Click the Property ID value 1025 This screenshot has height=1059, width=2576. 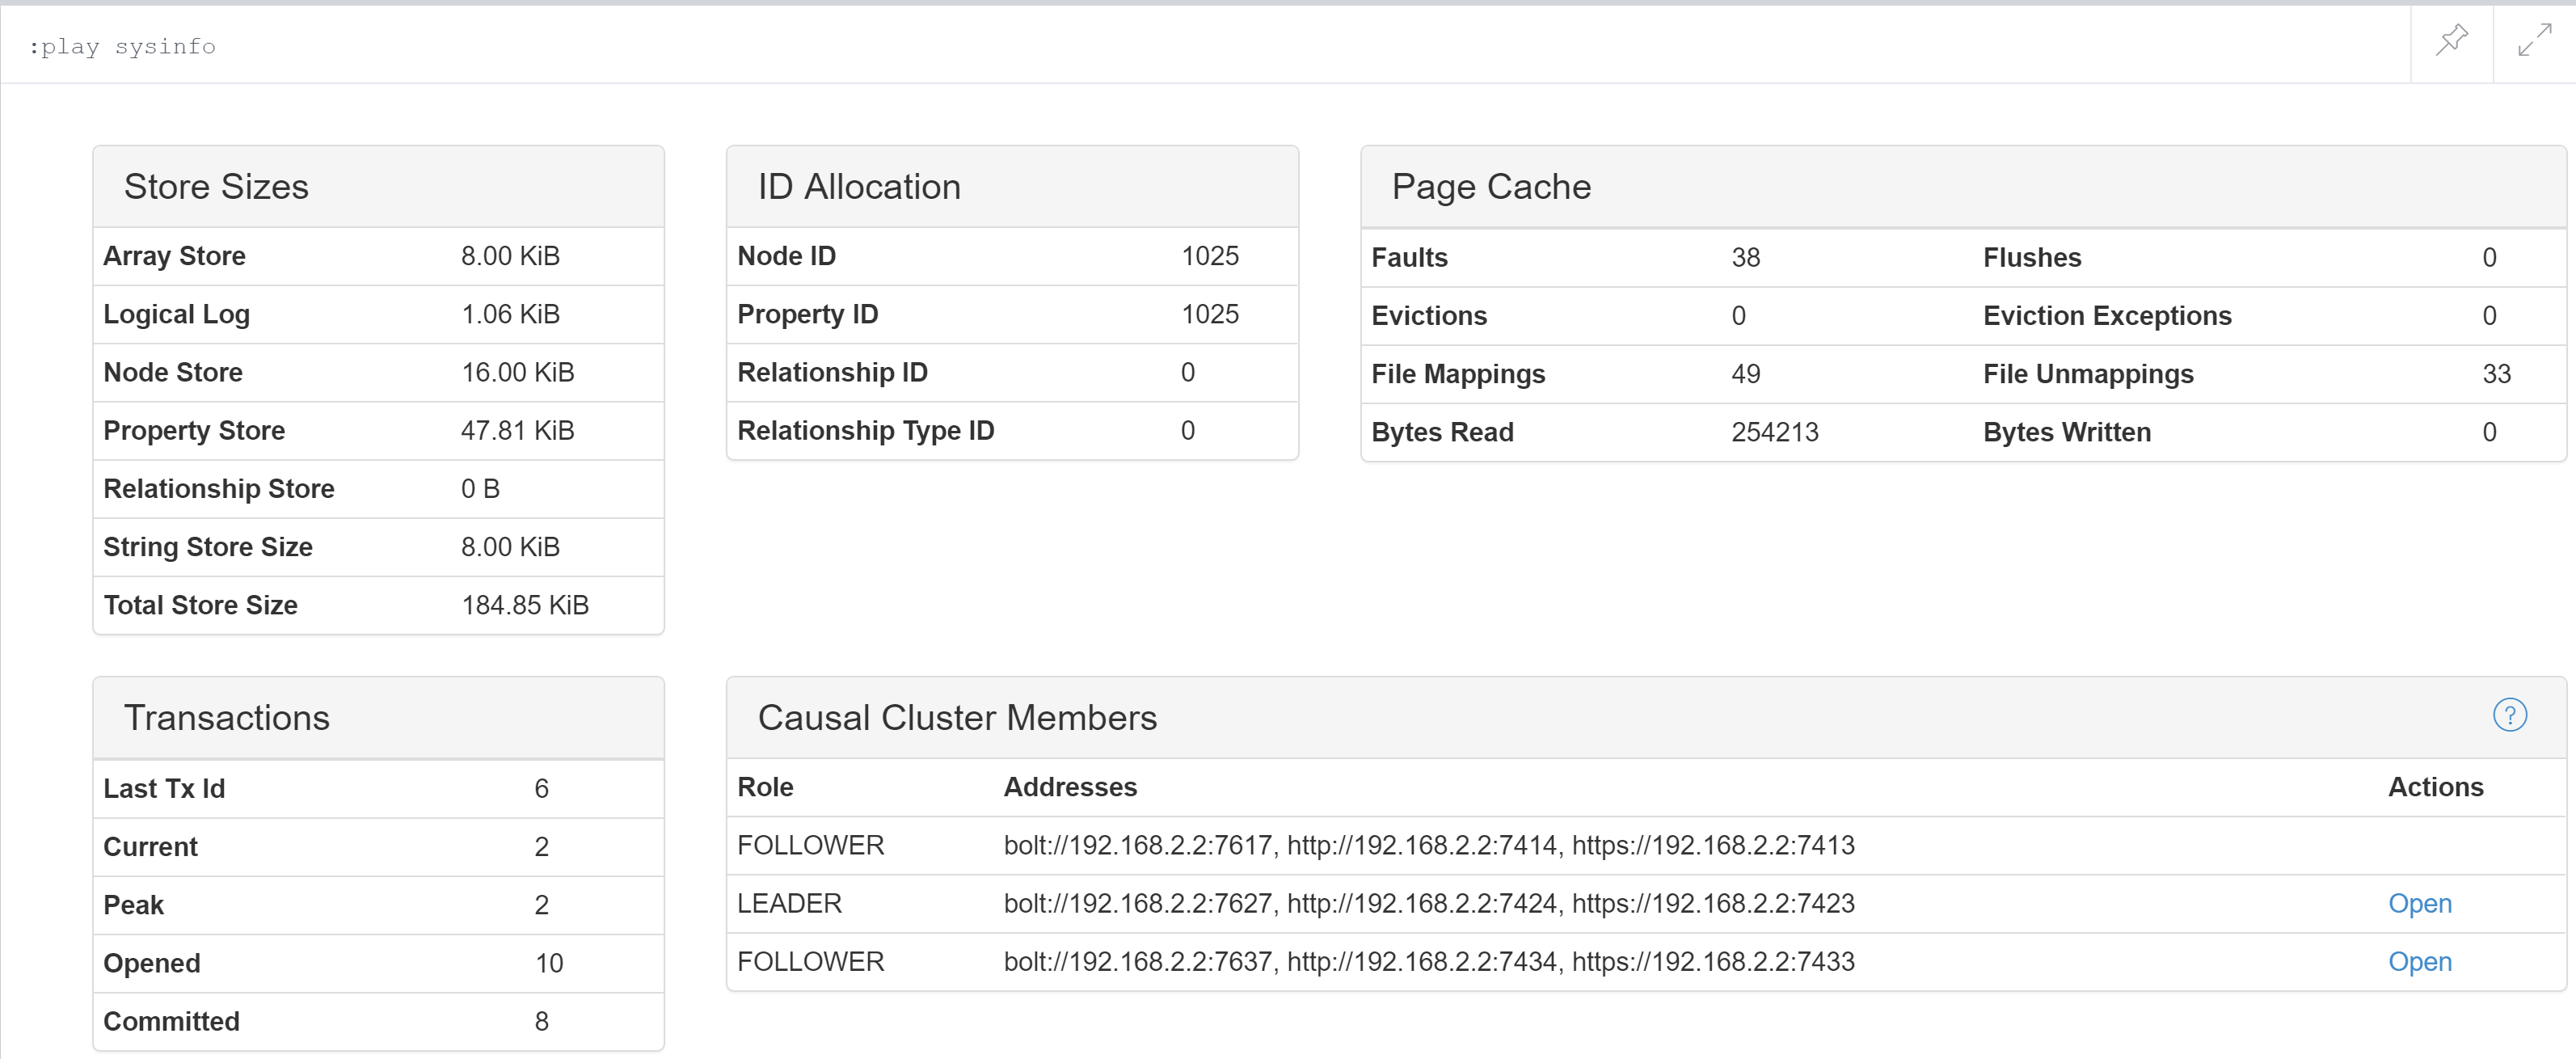tap(1210, 314)
